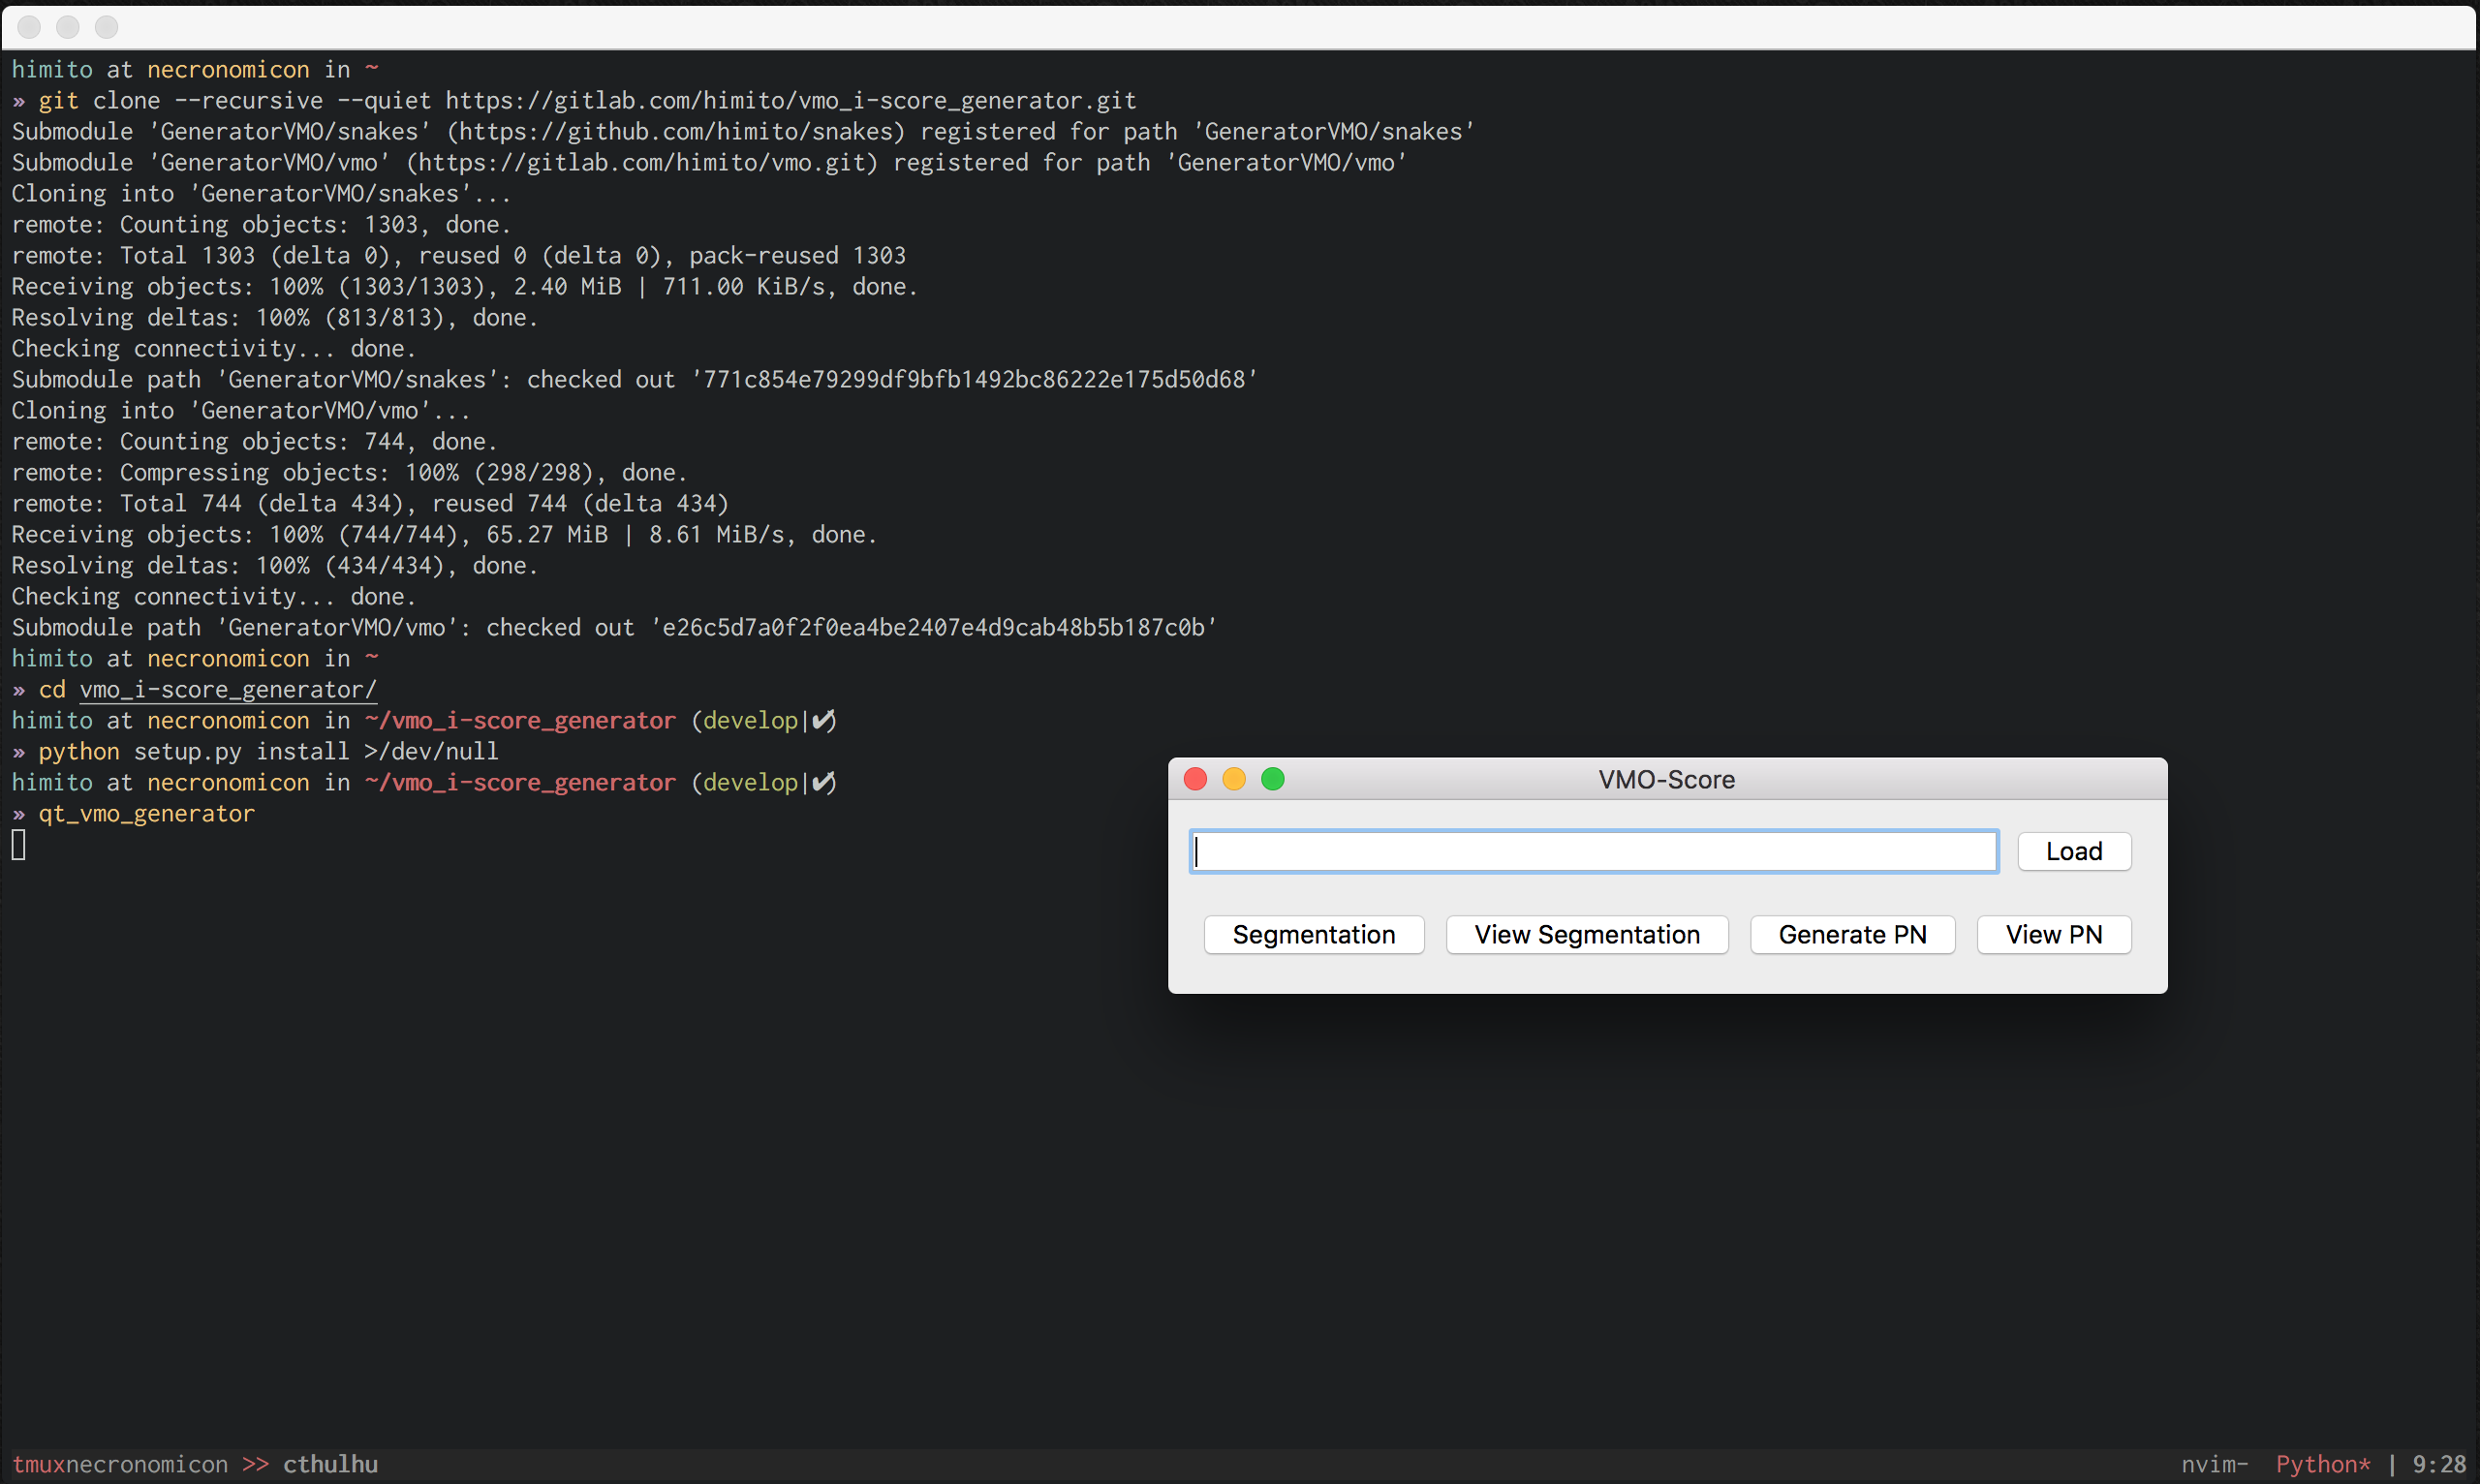The width and height of the screenshot is (2480, 1484).
Task: Click the 'cthulhu' tmux window name
Action: click(x=330, y=1464)
